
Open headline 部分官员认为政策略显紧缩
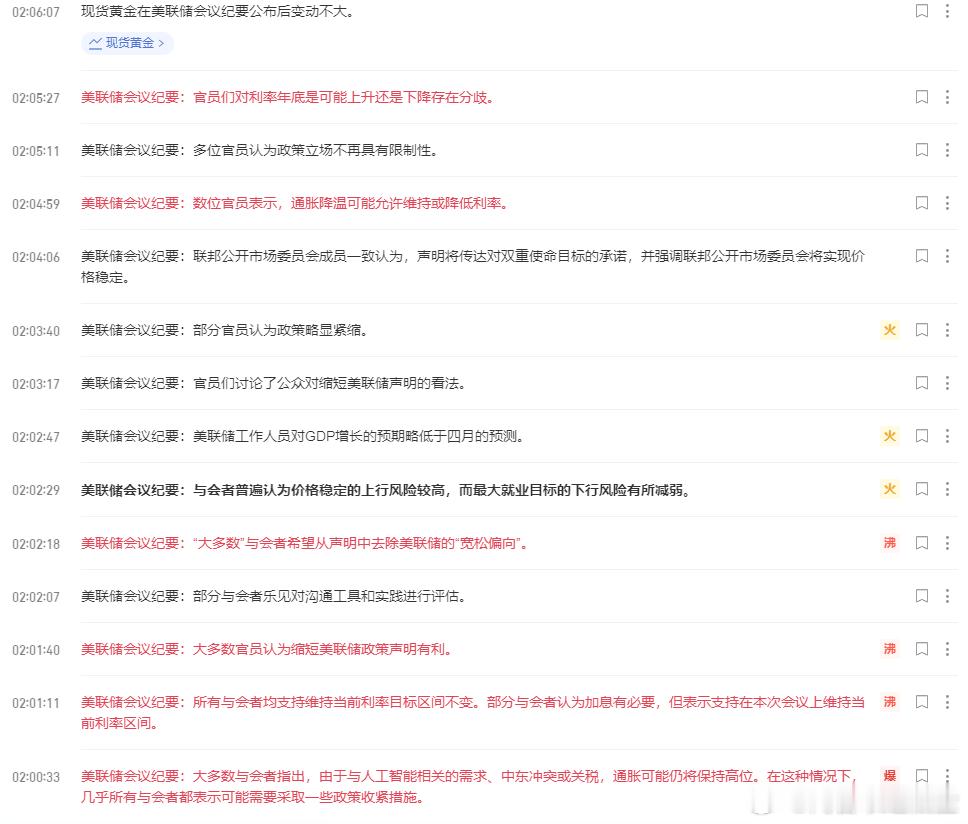[225, 331]
